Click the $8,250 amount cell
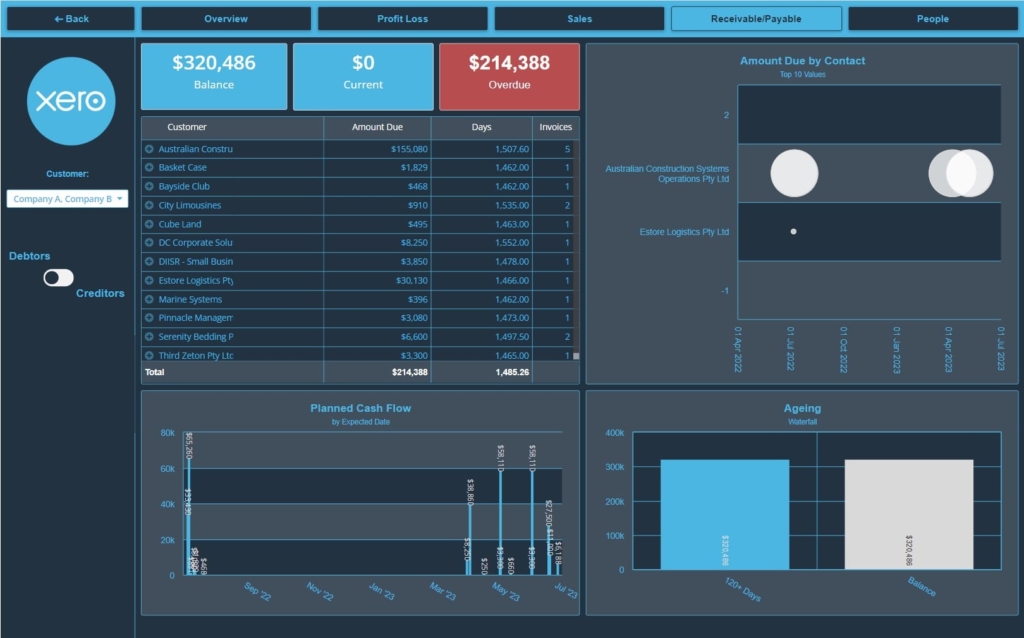The height and width of the screenshot is (638, 1024). coord(414,242)
